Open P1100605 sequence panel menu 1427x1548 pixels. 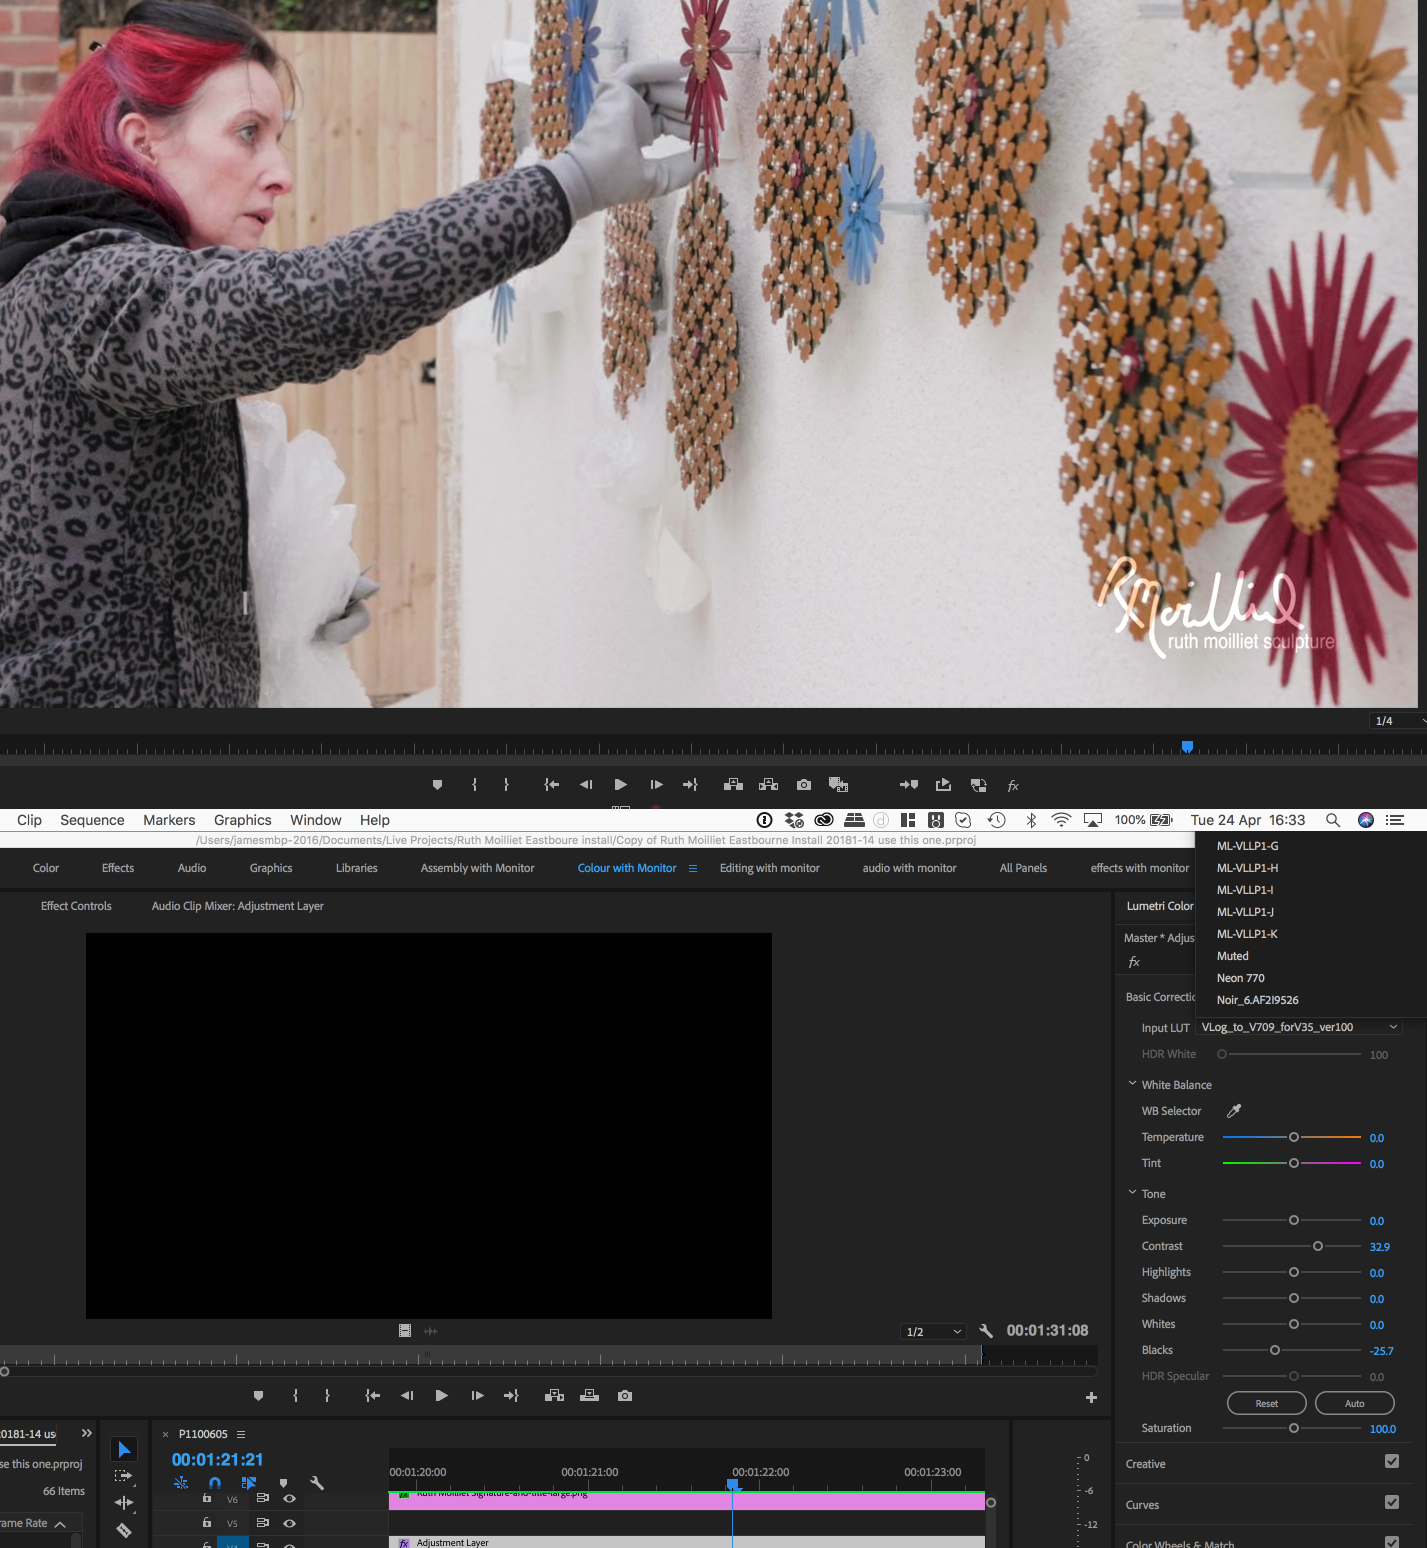pyautogui.click(x=241, y=1434)
